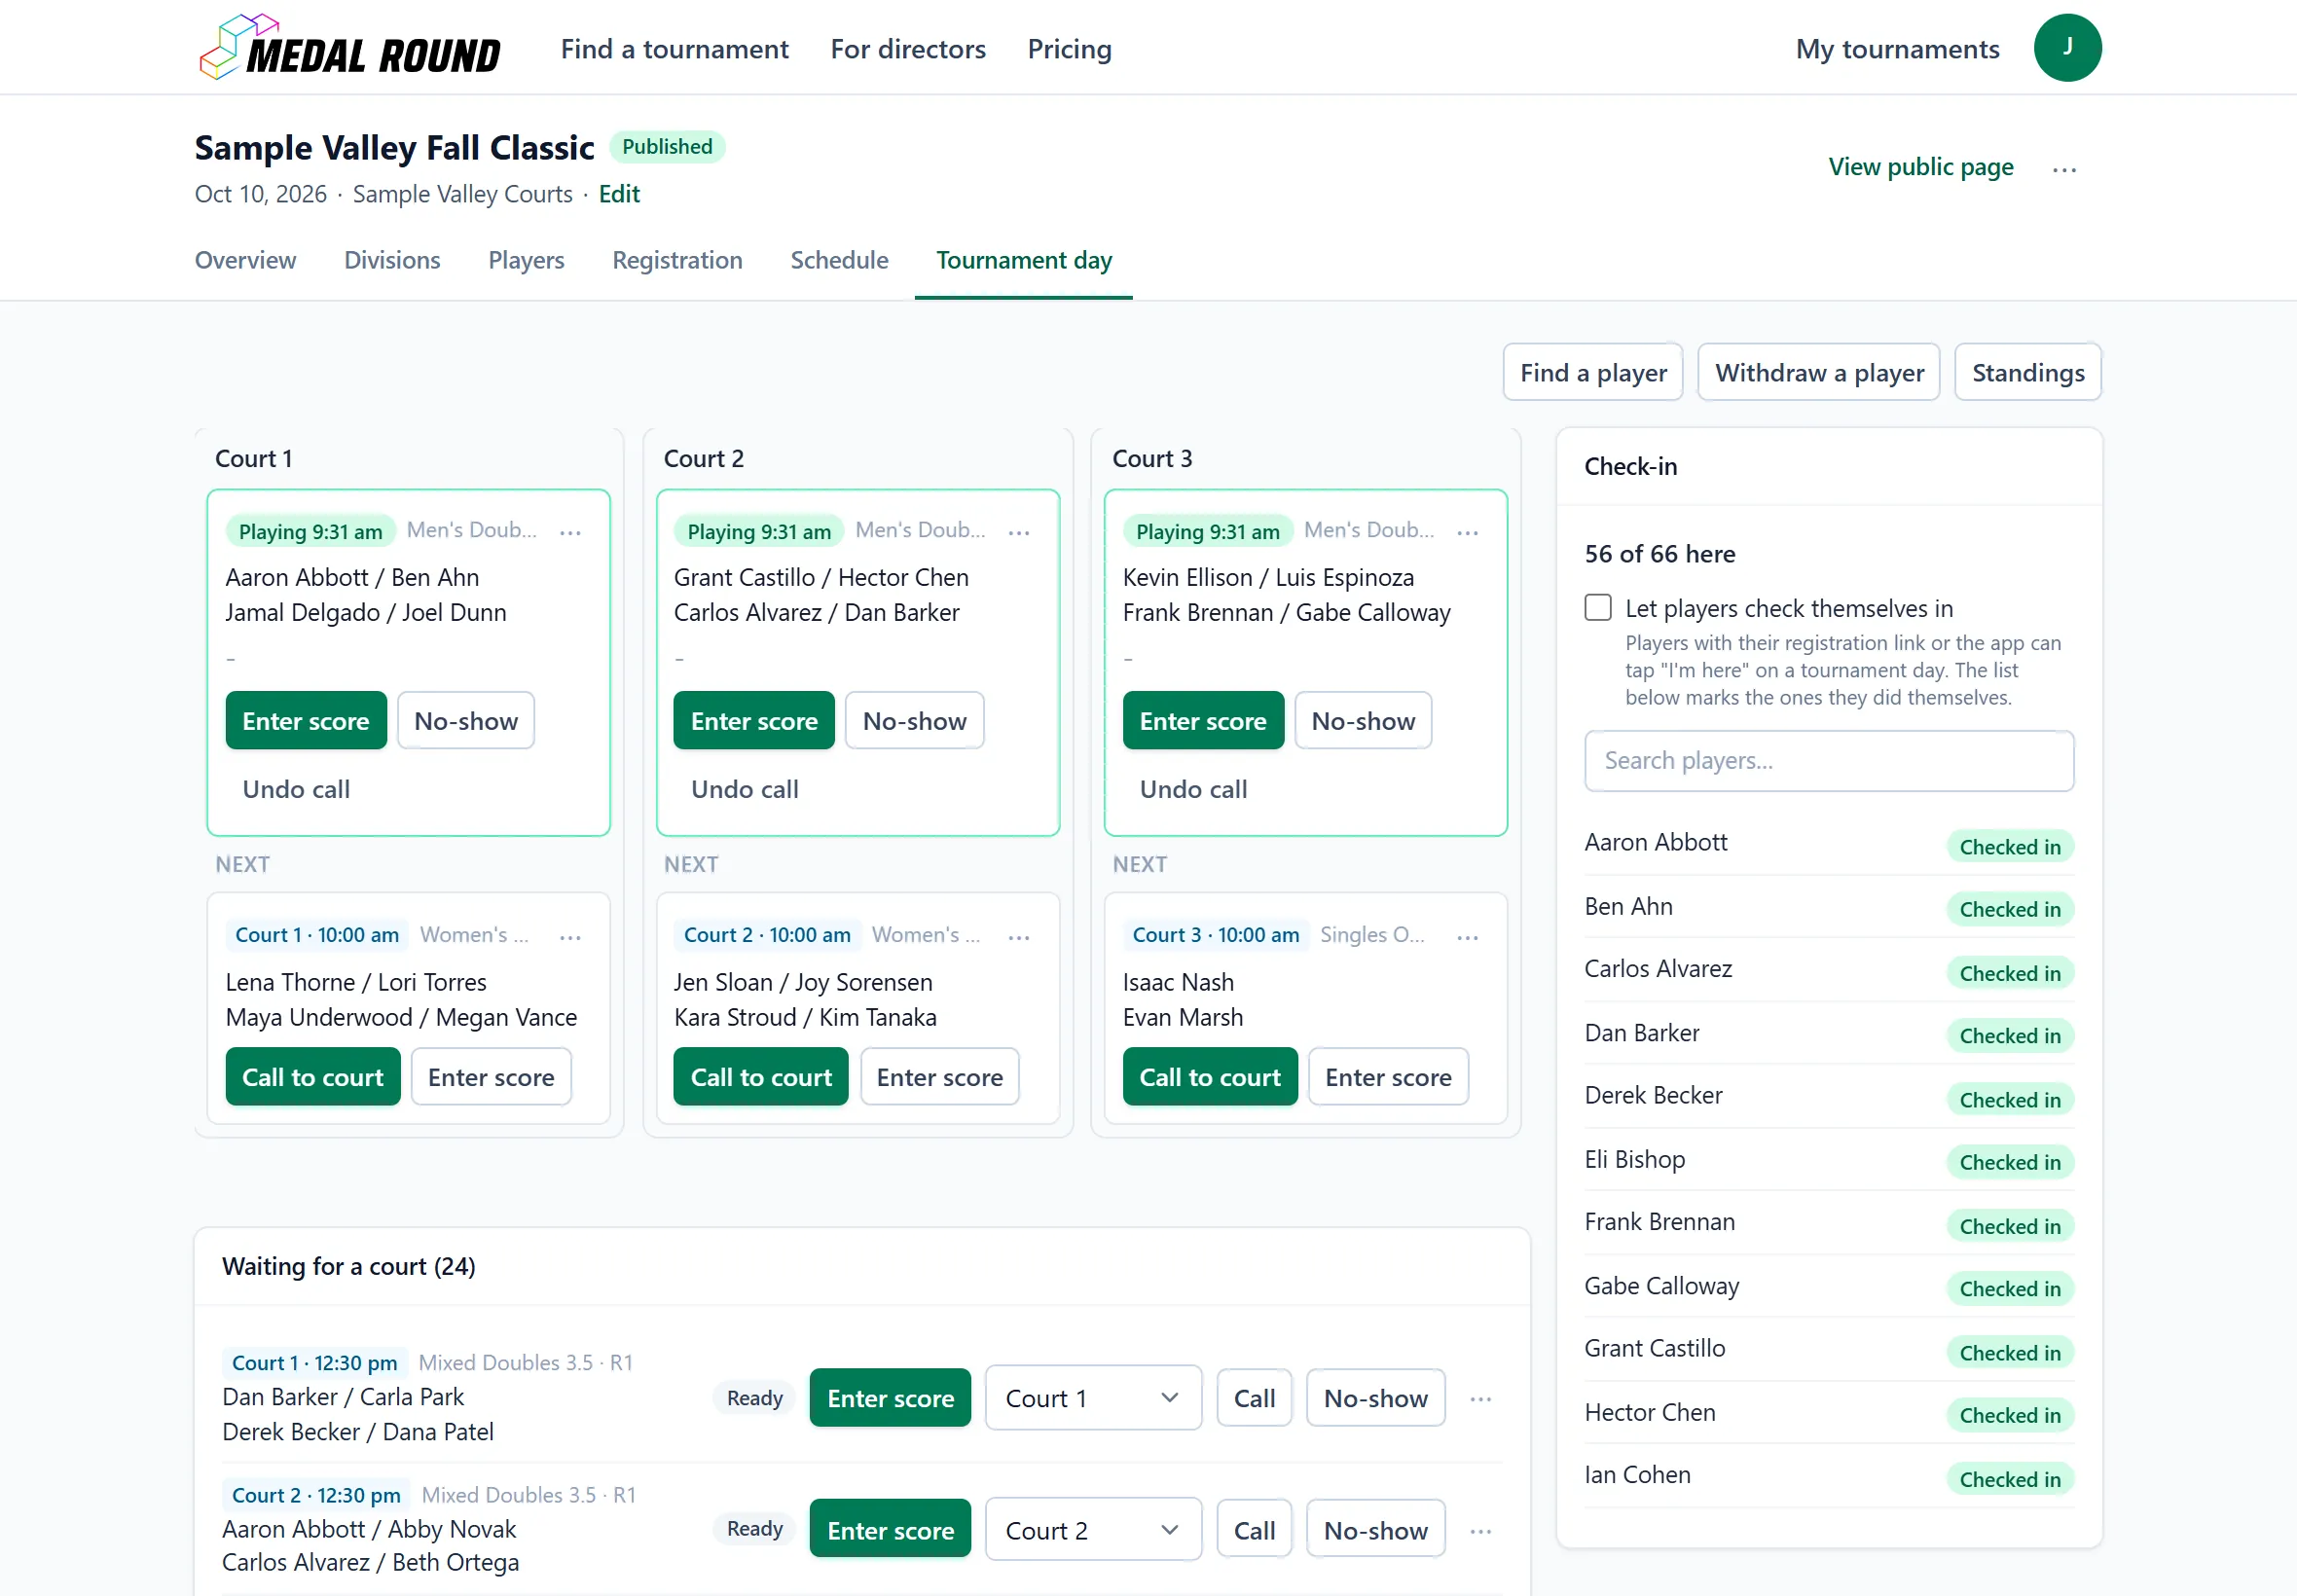This screenshot has width=2297, height=1596.
Task: Open Standings
Action: tap(2027, 372)
